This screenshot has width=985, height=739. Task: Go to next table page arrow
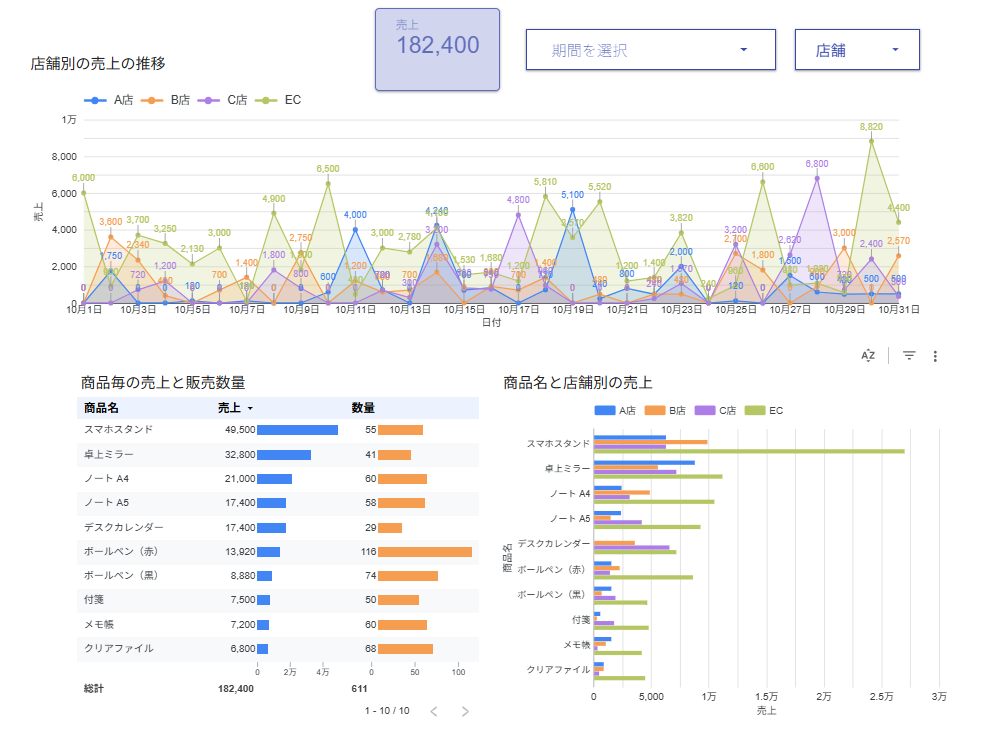coord(465,711)
